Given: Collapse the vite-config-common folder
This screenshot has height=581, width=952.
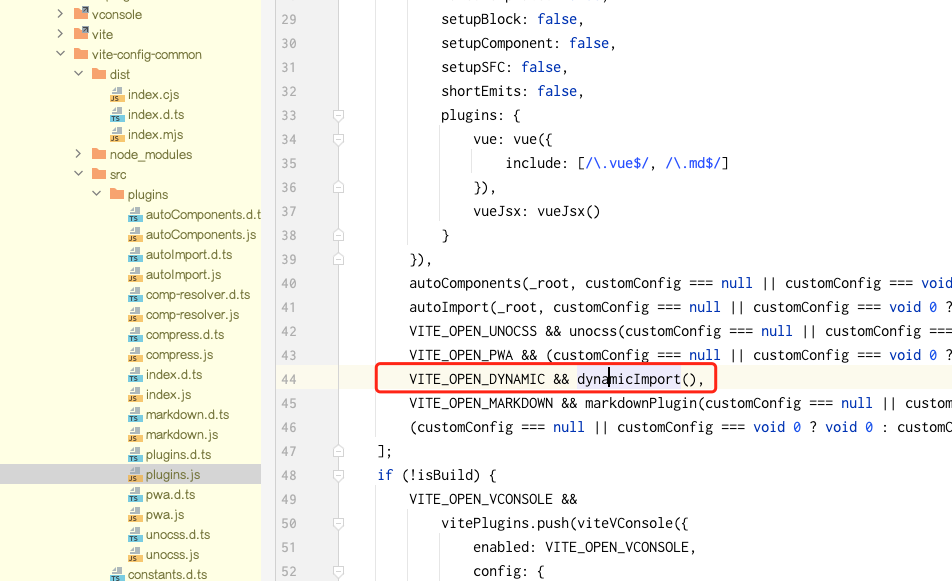Looking at the screenshot, I should 60,53.
